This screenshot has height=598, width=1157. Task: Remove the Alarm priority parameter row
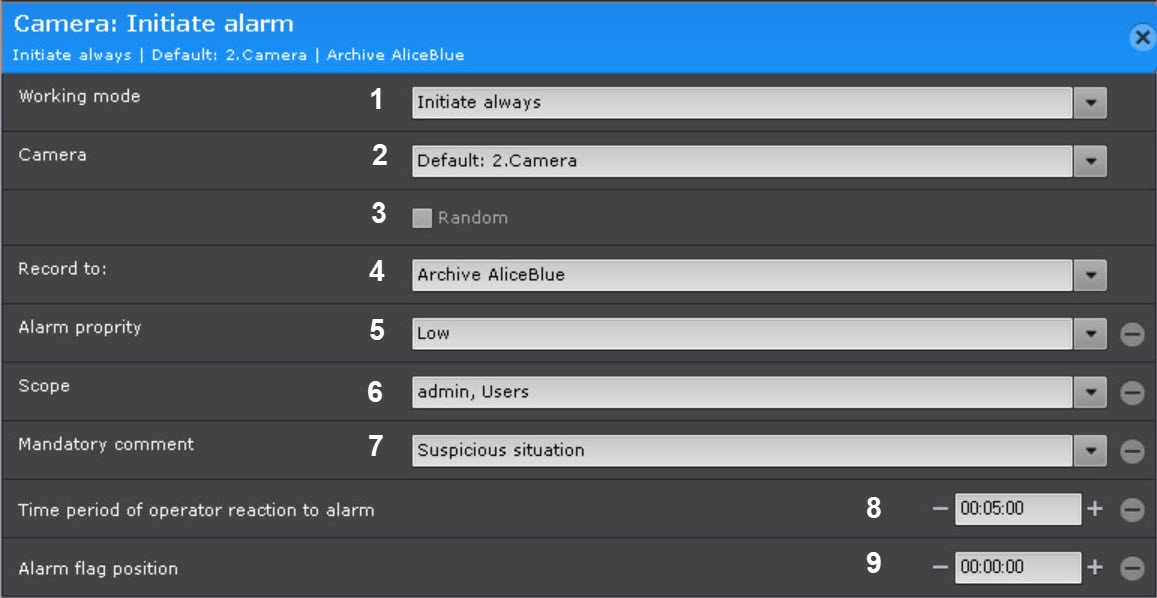[x=1132, y=334]
